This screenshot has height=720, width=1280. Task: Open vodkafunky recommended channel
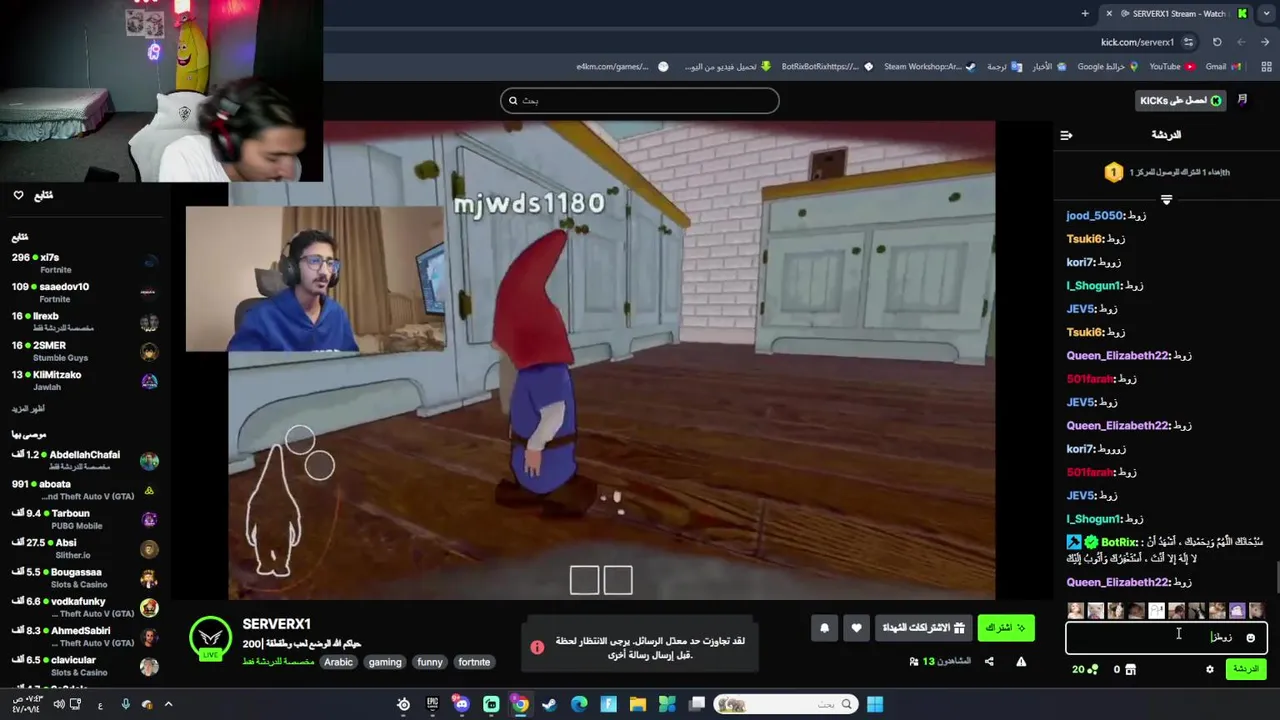click(85, 607)
